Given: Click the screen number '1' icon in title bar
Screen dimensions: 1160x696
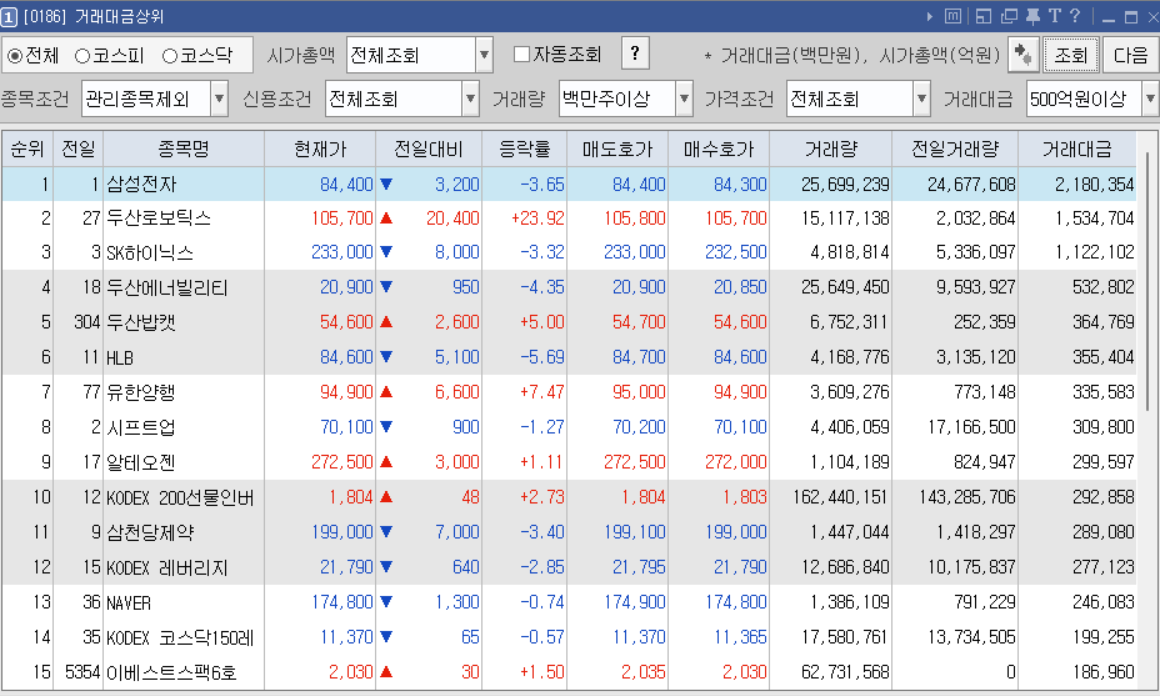Looking at the screenshot, I should (x=9, y=16).
